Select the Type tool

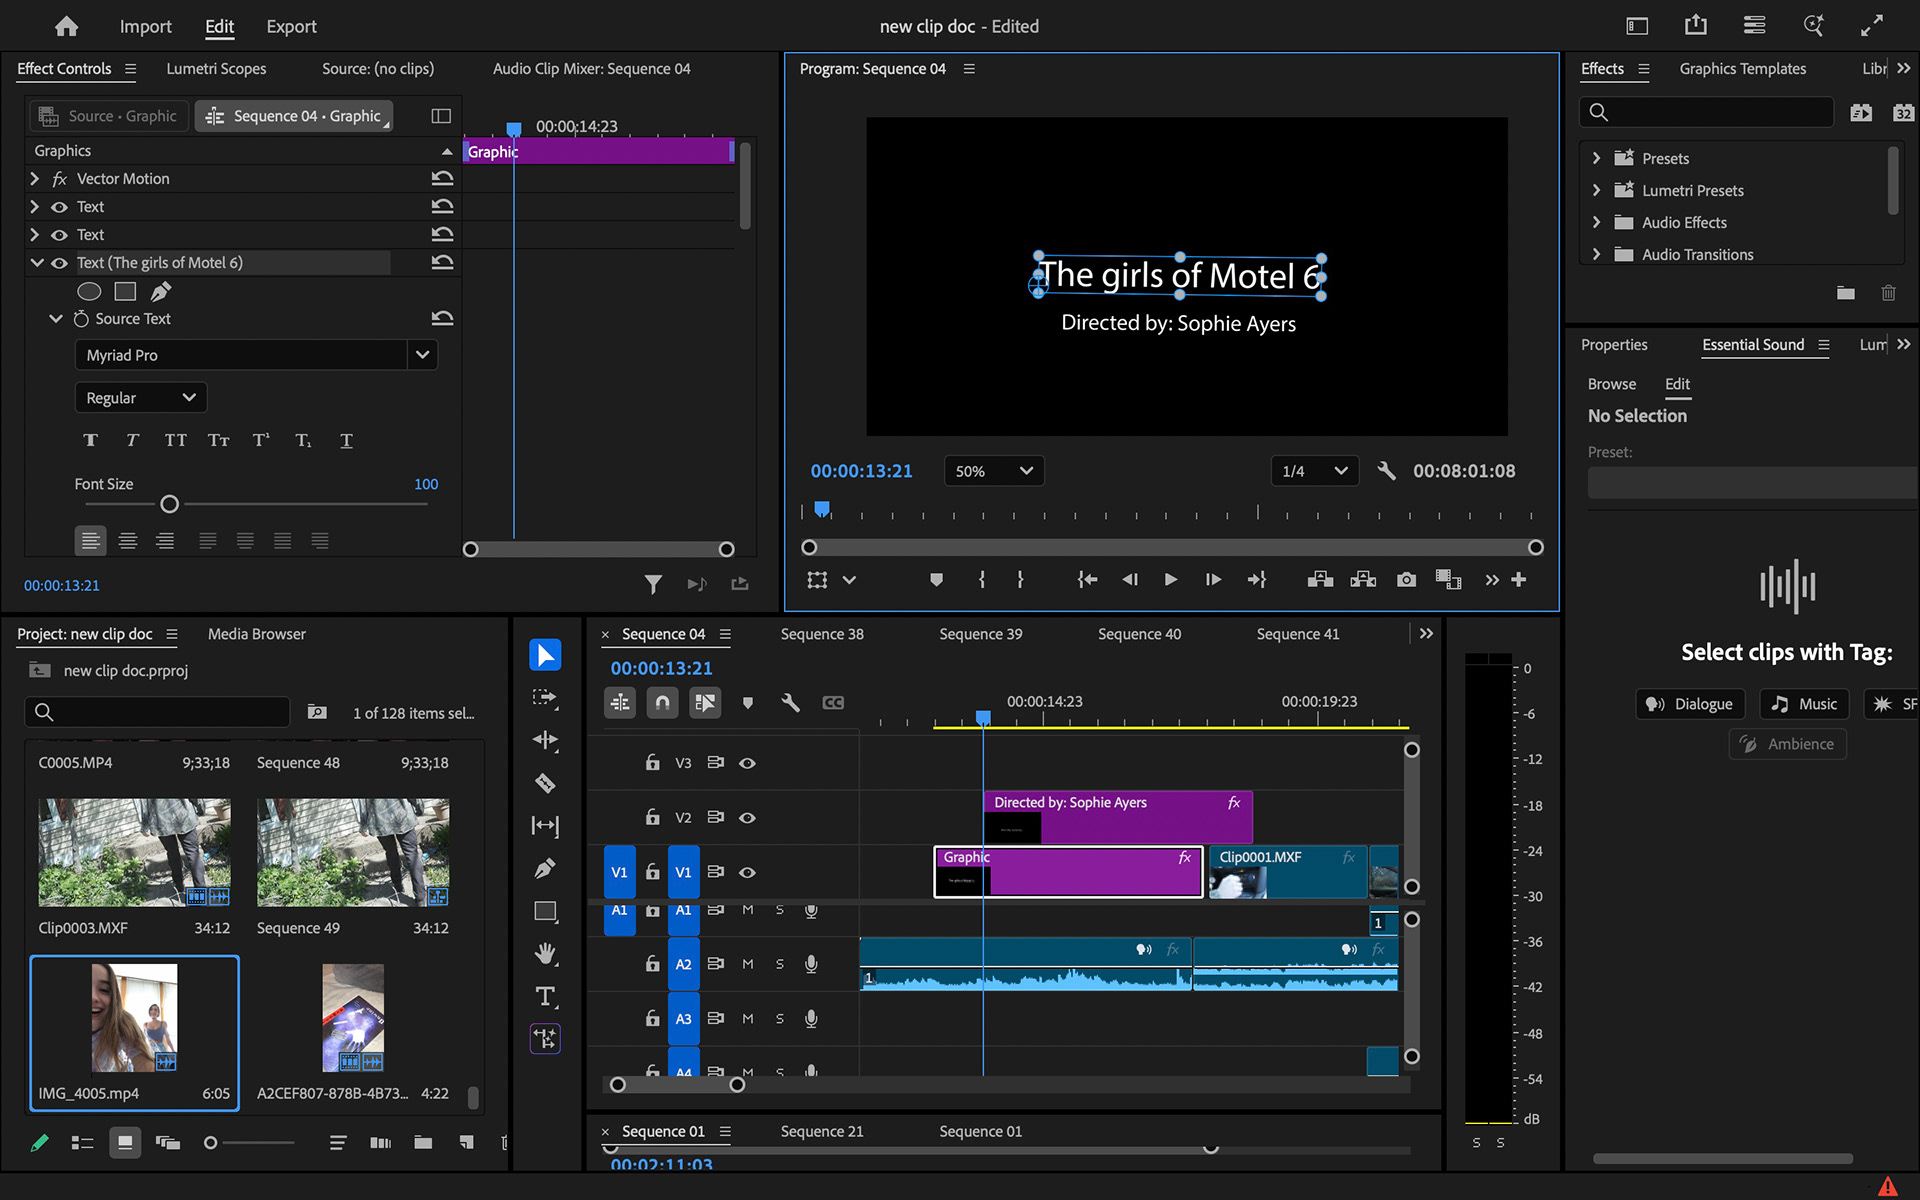coord(545,996)
